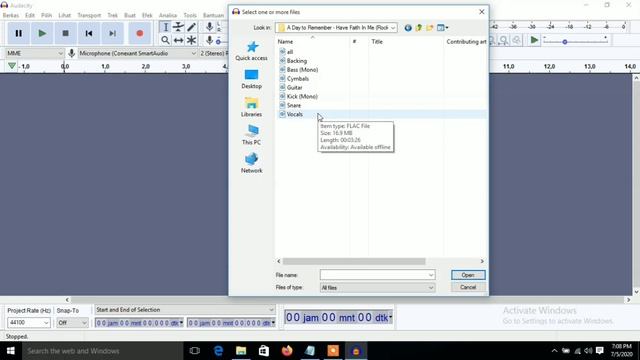Open the Start and End of Selection dropdown

coord(184,310)
